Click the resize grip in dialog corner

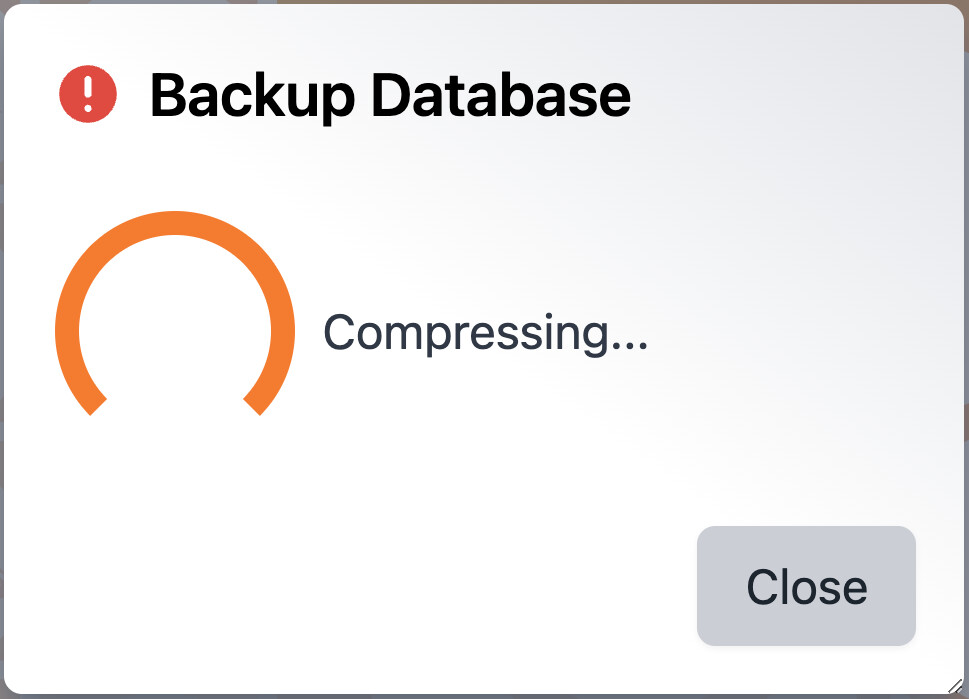tap(953, 685)
